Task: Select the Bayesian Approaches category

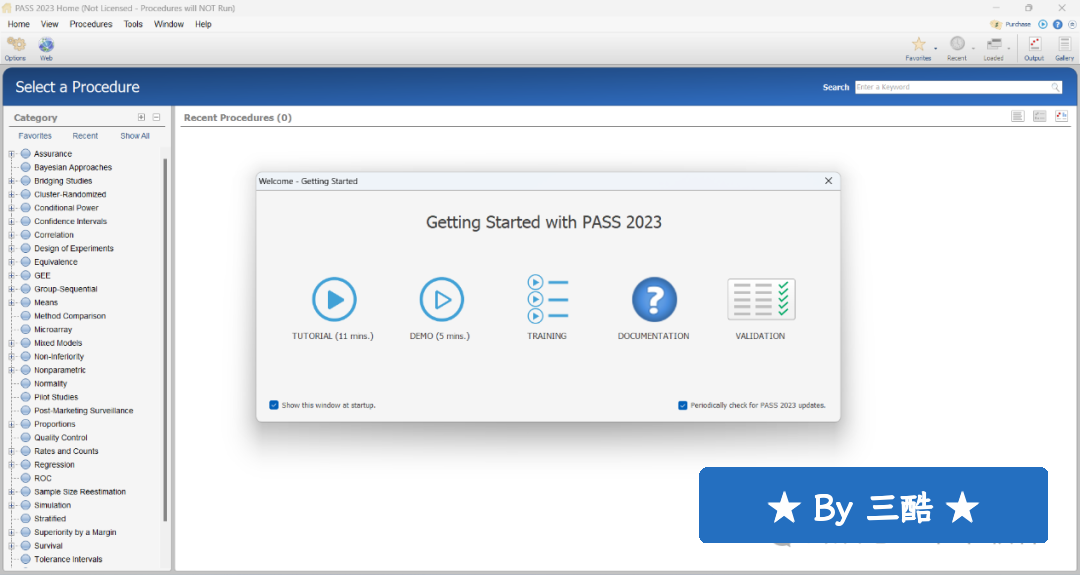Action: (x=73, y=167)
